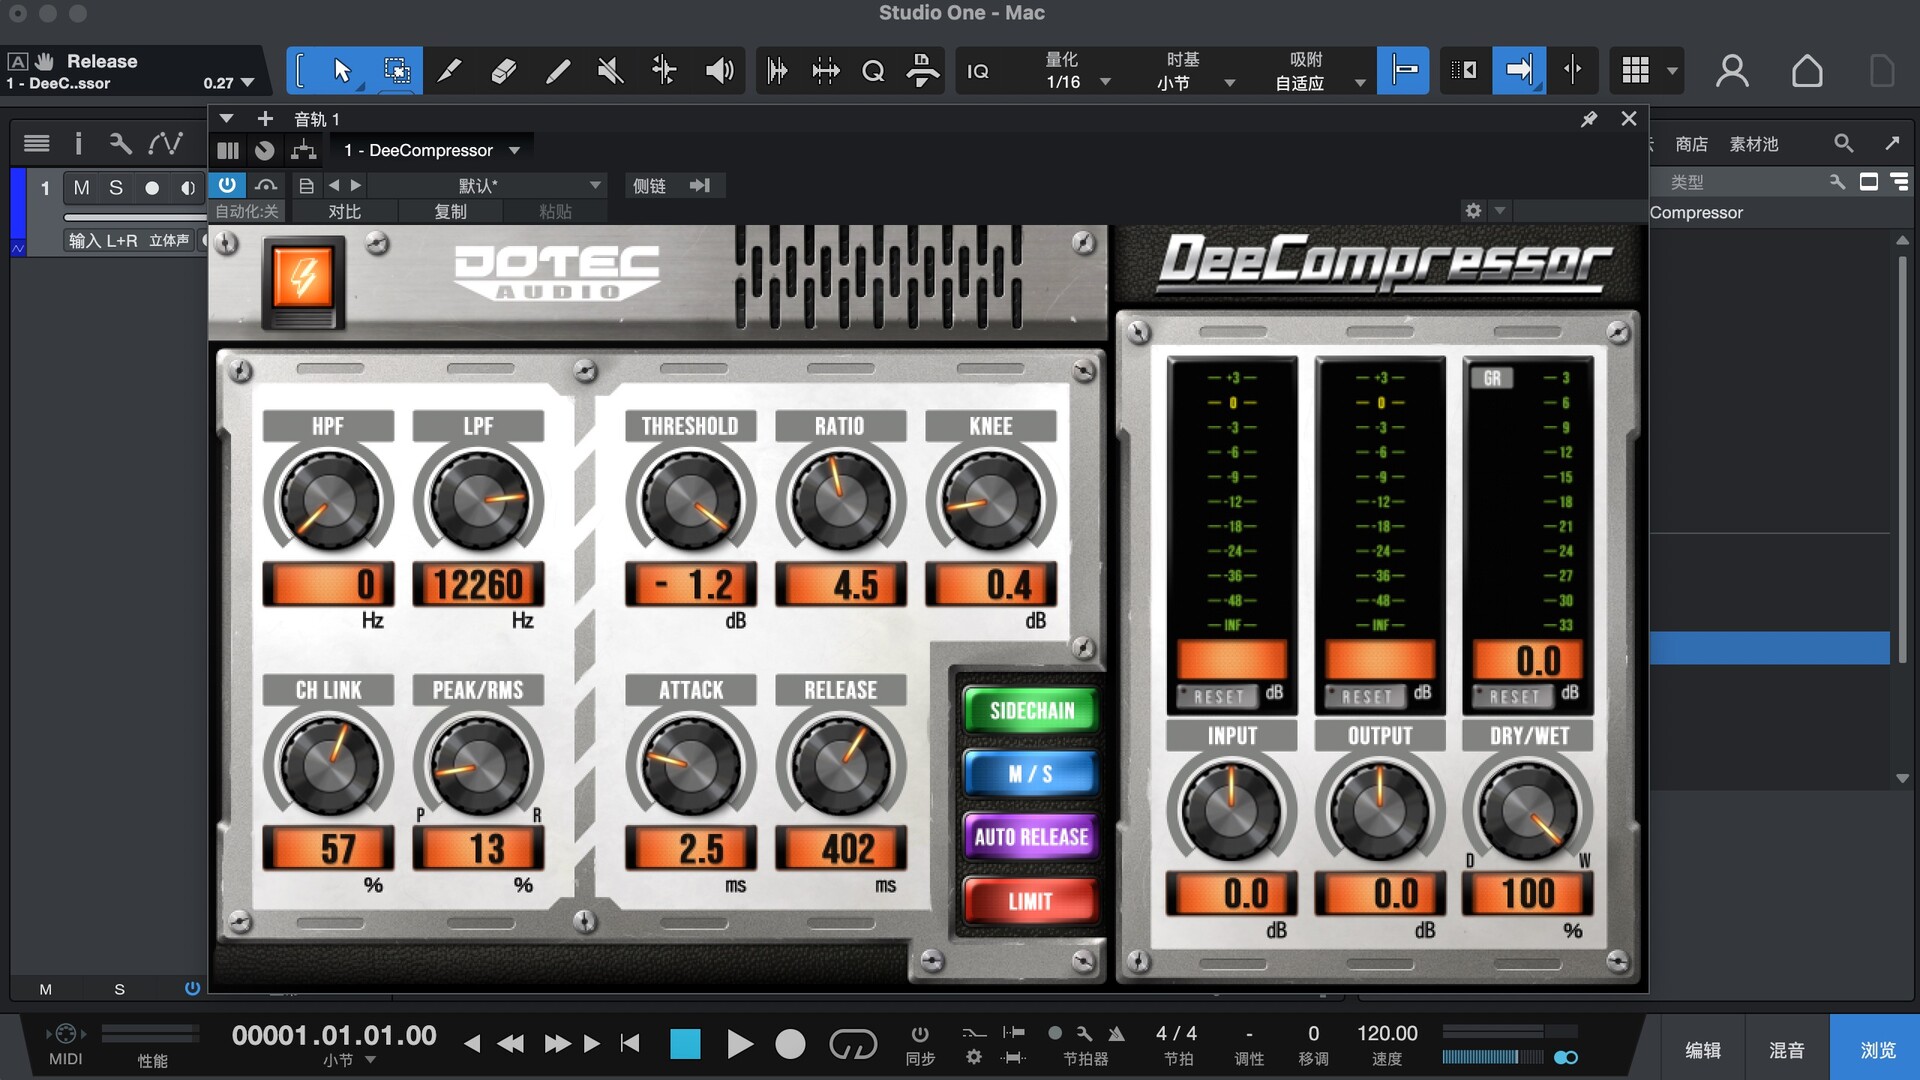Switch to the 混音 tab
The image size is (1920, 1080).
pos(1787,1050)
